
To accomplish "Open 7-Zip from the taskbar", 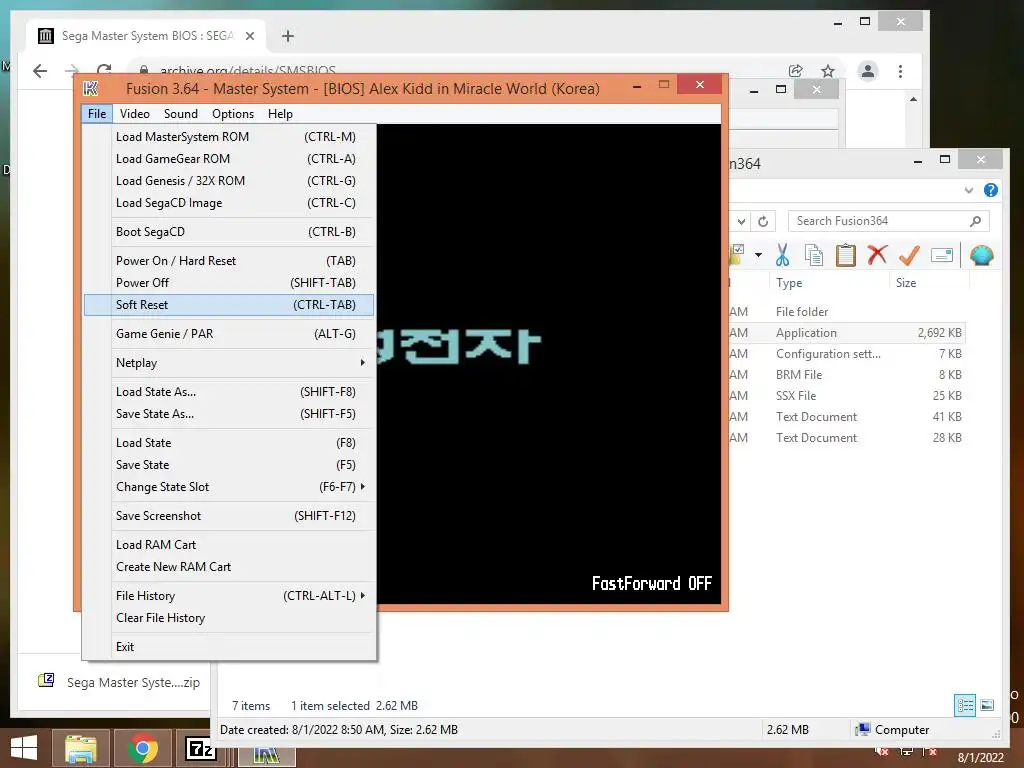I will point(201,748).
